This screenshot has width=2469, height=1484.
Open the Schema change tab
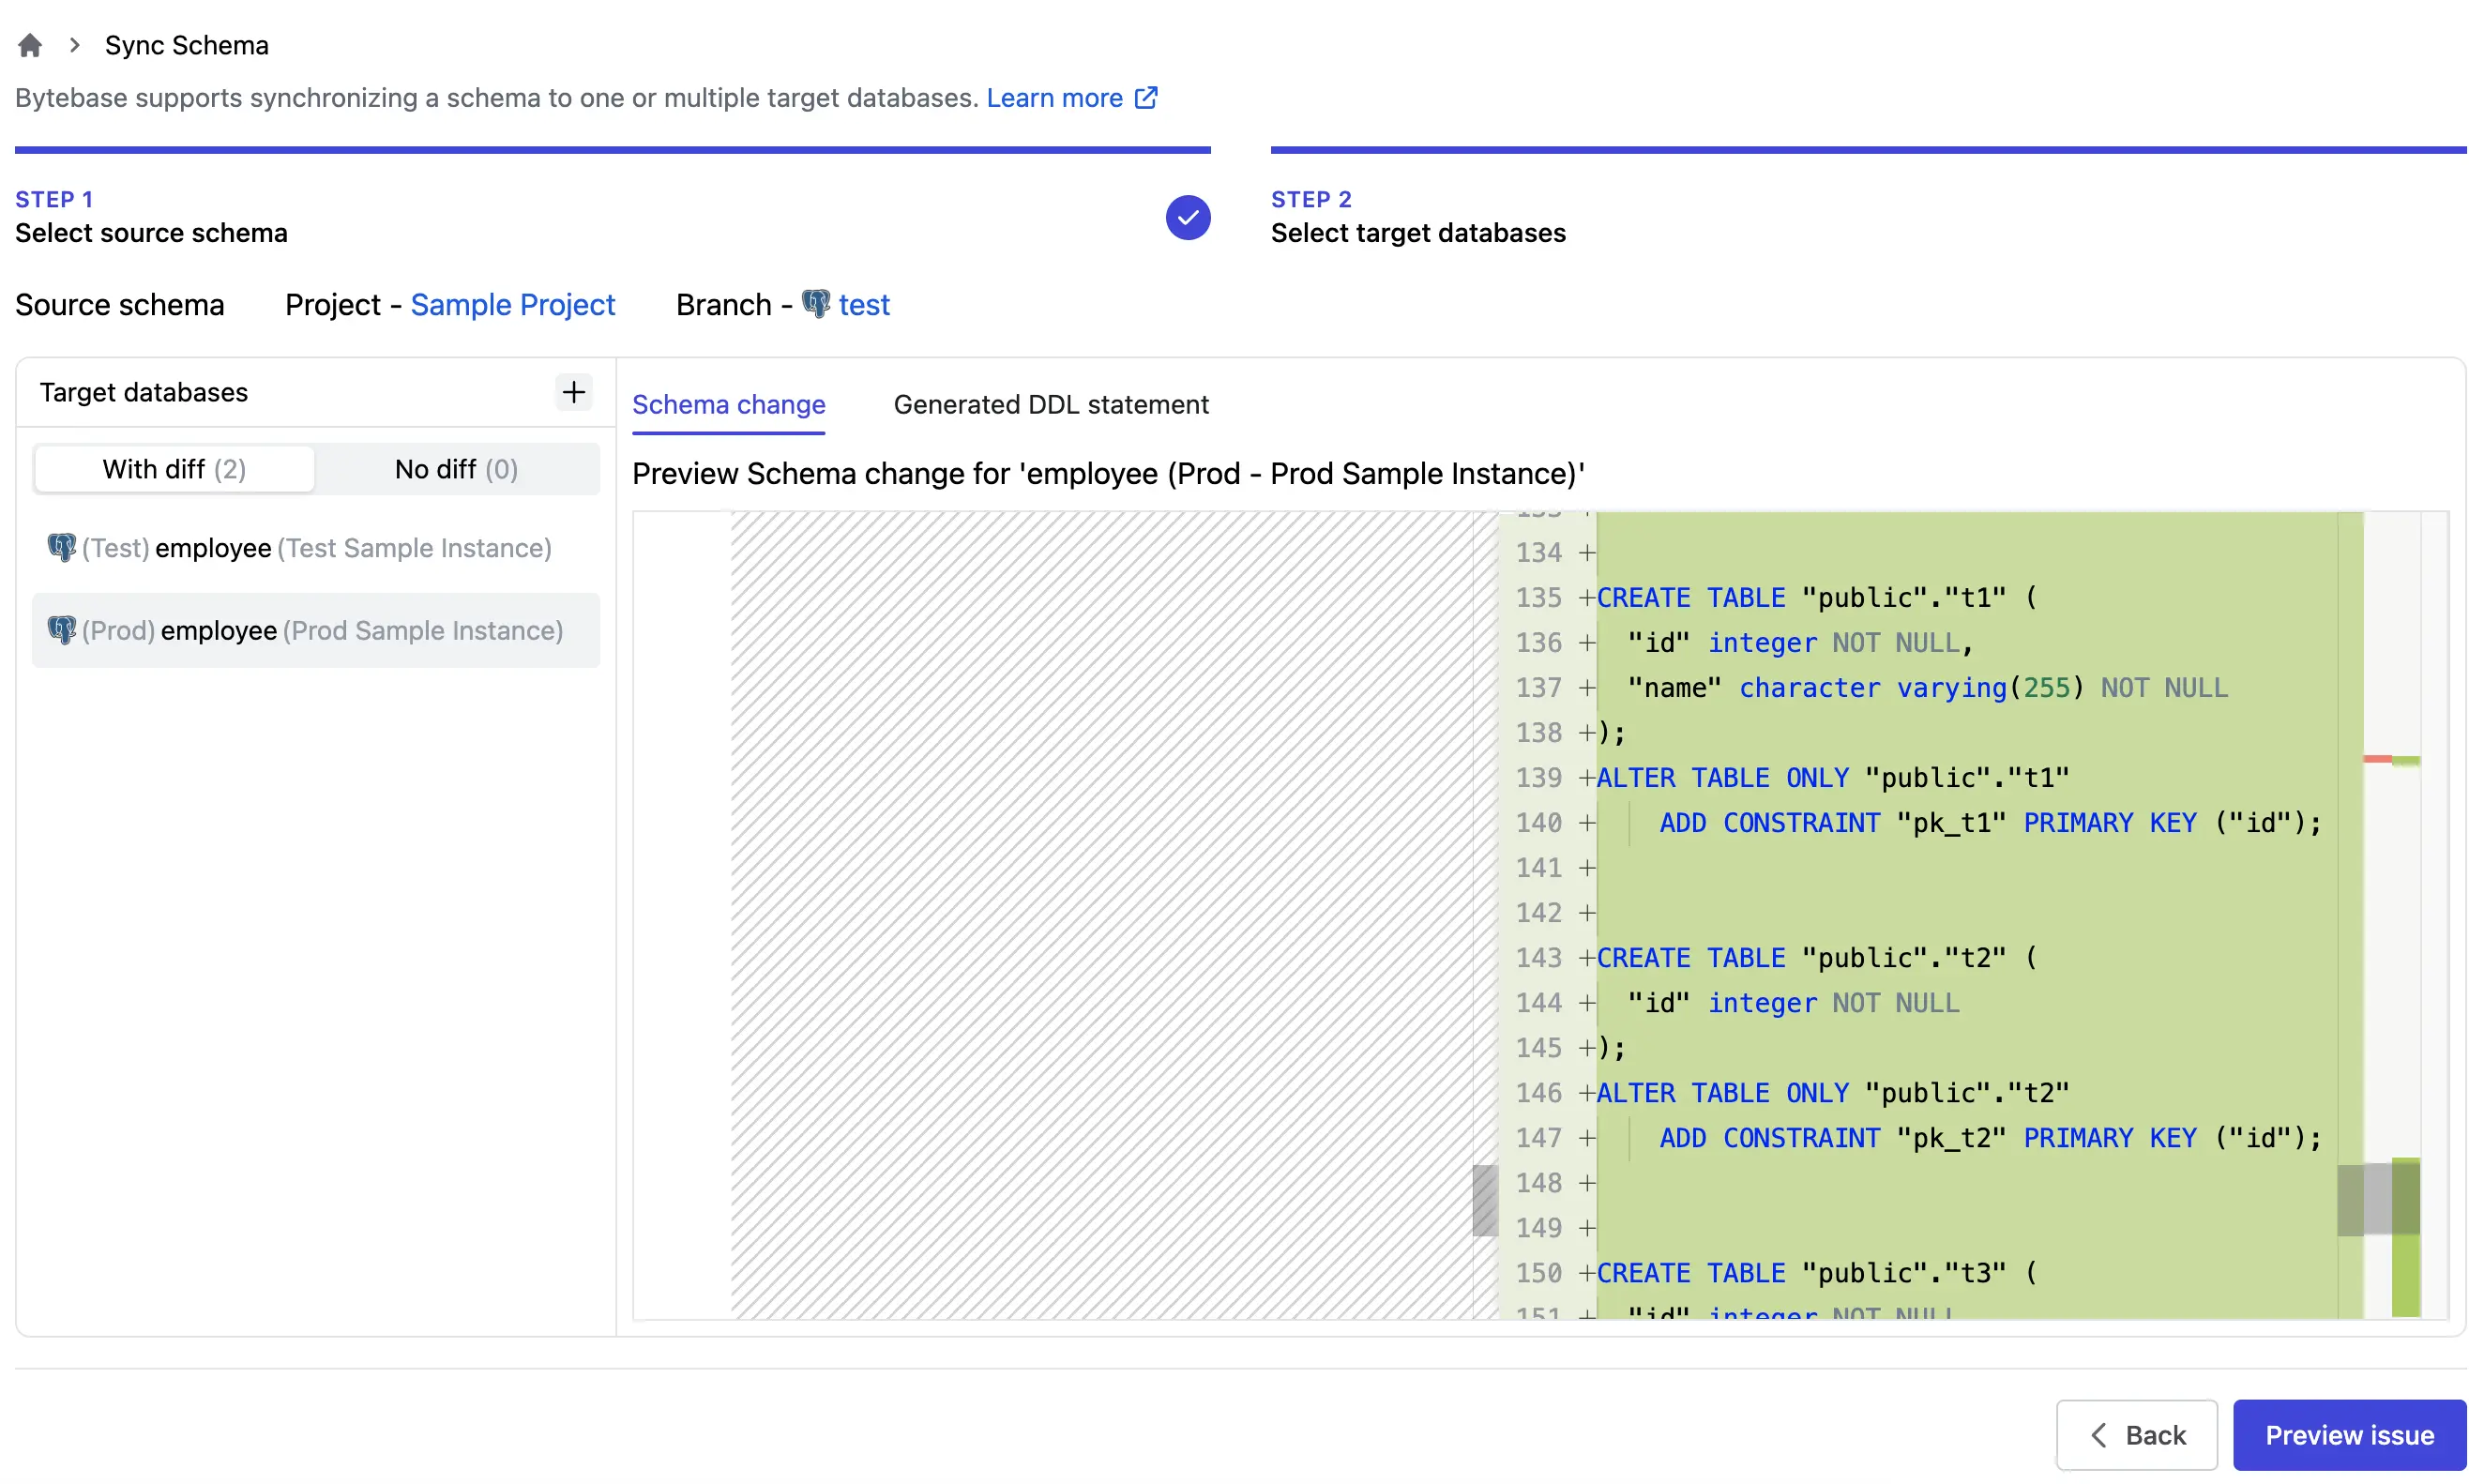tap(728, 404)
